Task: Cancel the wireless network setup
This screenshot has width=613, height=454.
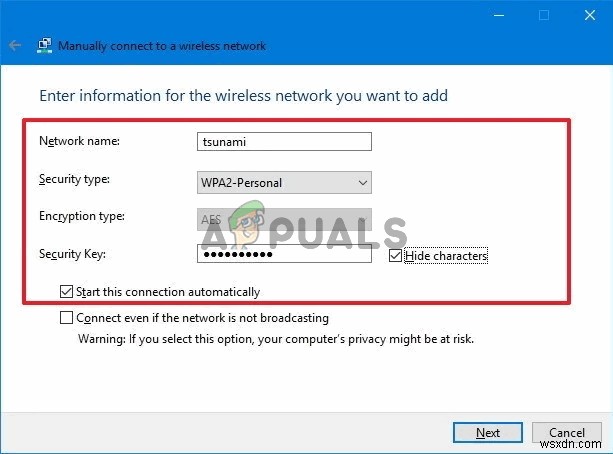Action: pos(567,433)
